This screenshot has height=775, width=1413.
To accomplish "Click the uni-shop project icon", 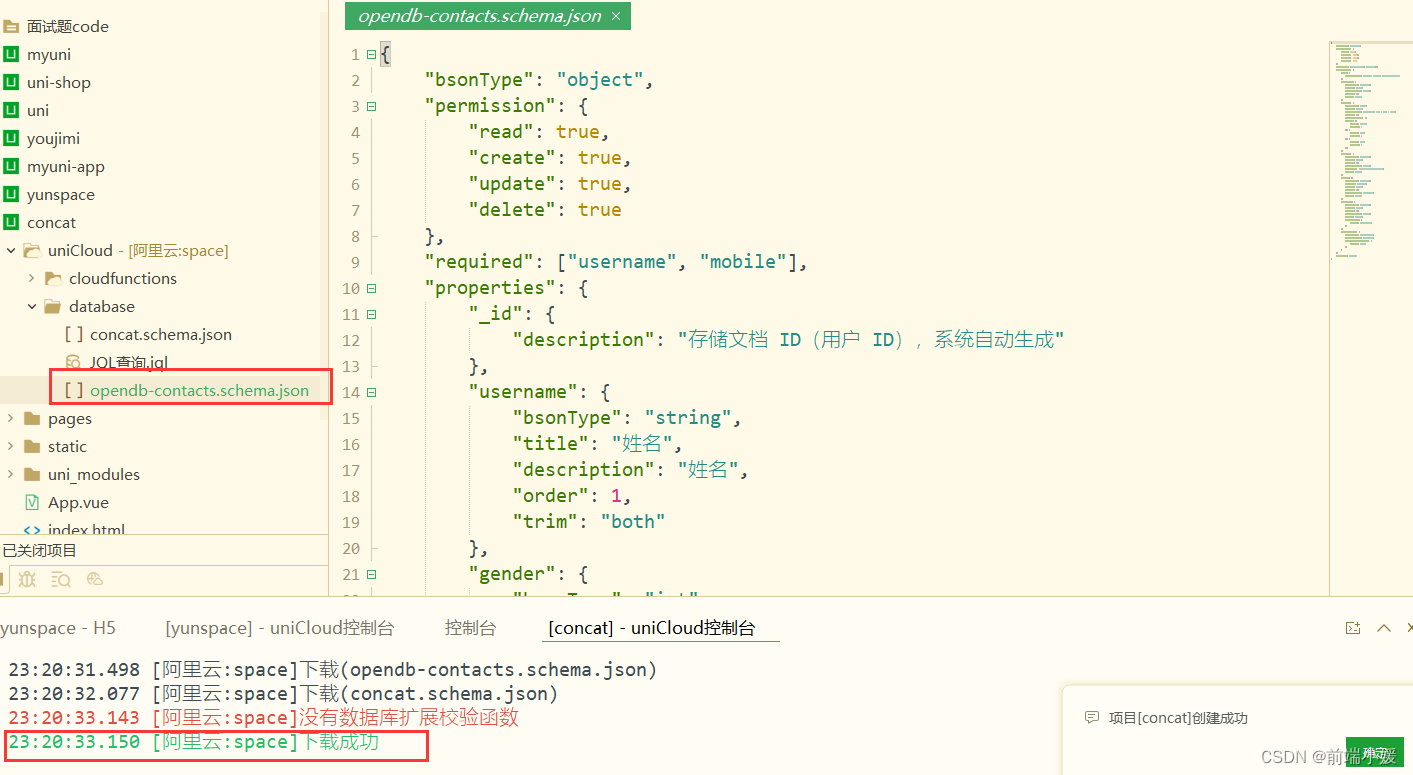I will click(x=11, y=82).
